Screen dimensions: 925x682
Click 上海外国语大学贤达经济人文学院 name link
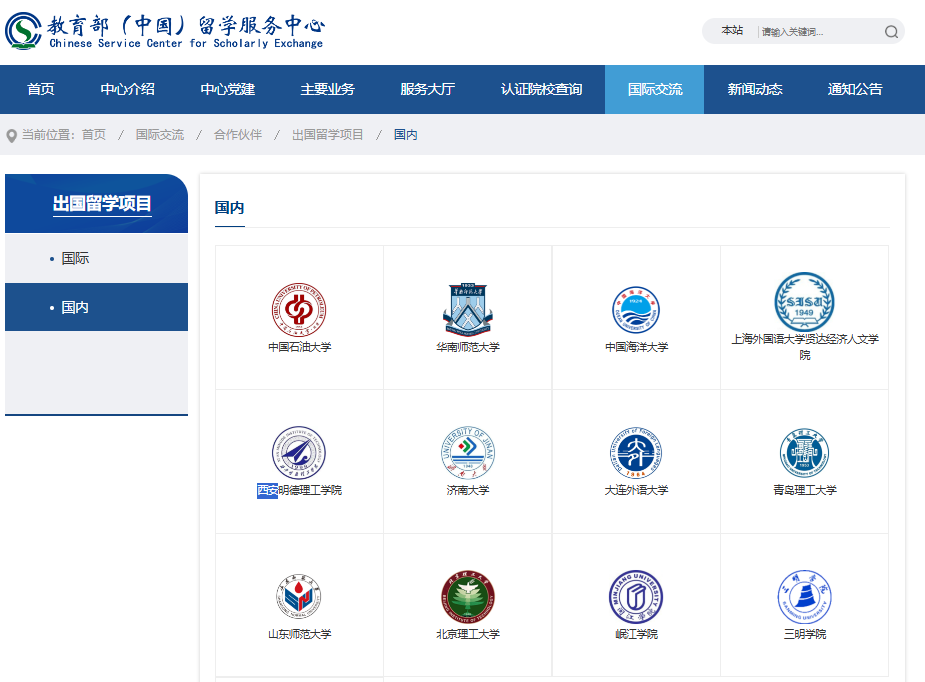[x=805, y=347]
